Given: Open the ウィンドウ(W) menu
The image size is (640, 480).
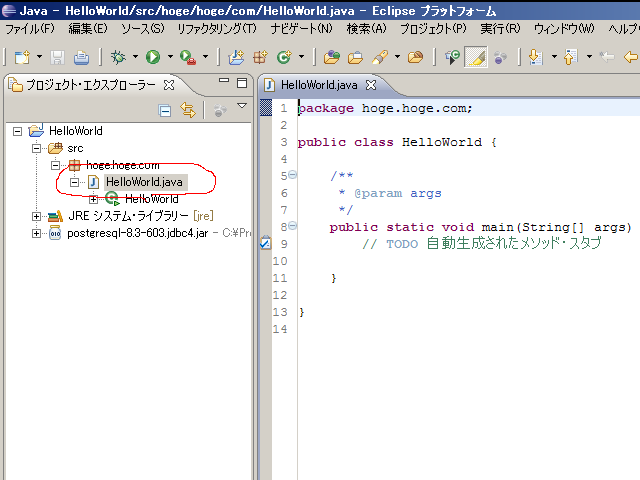Looking at the screenshot, I should tap(564, 29).
